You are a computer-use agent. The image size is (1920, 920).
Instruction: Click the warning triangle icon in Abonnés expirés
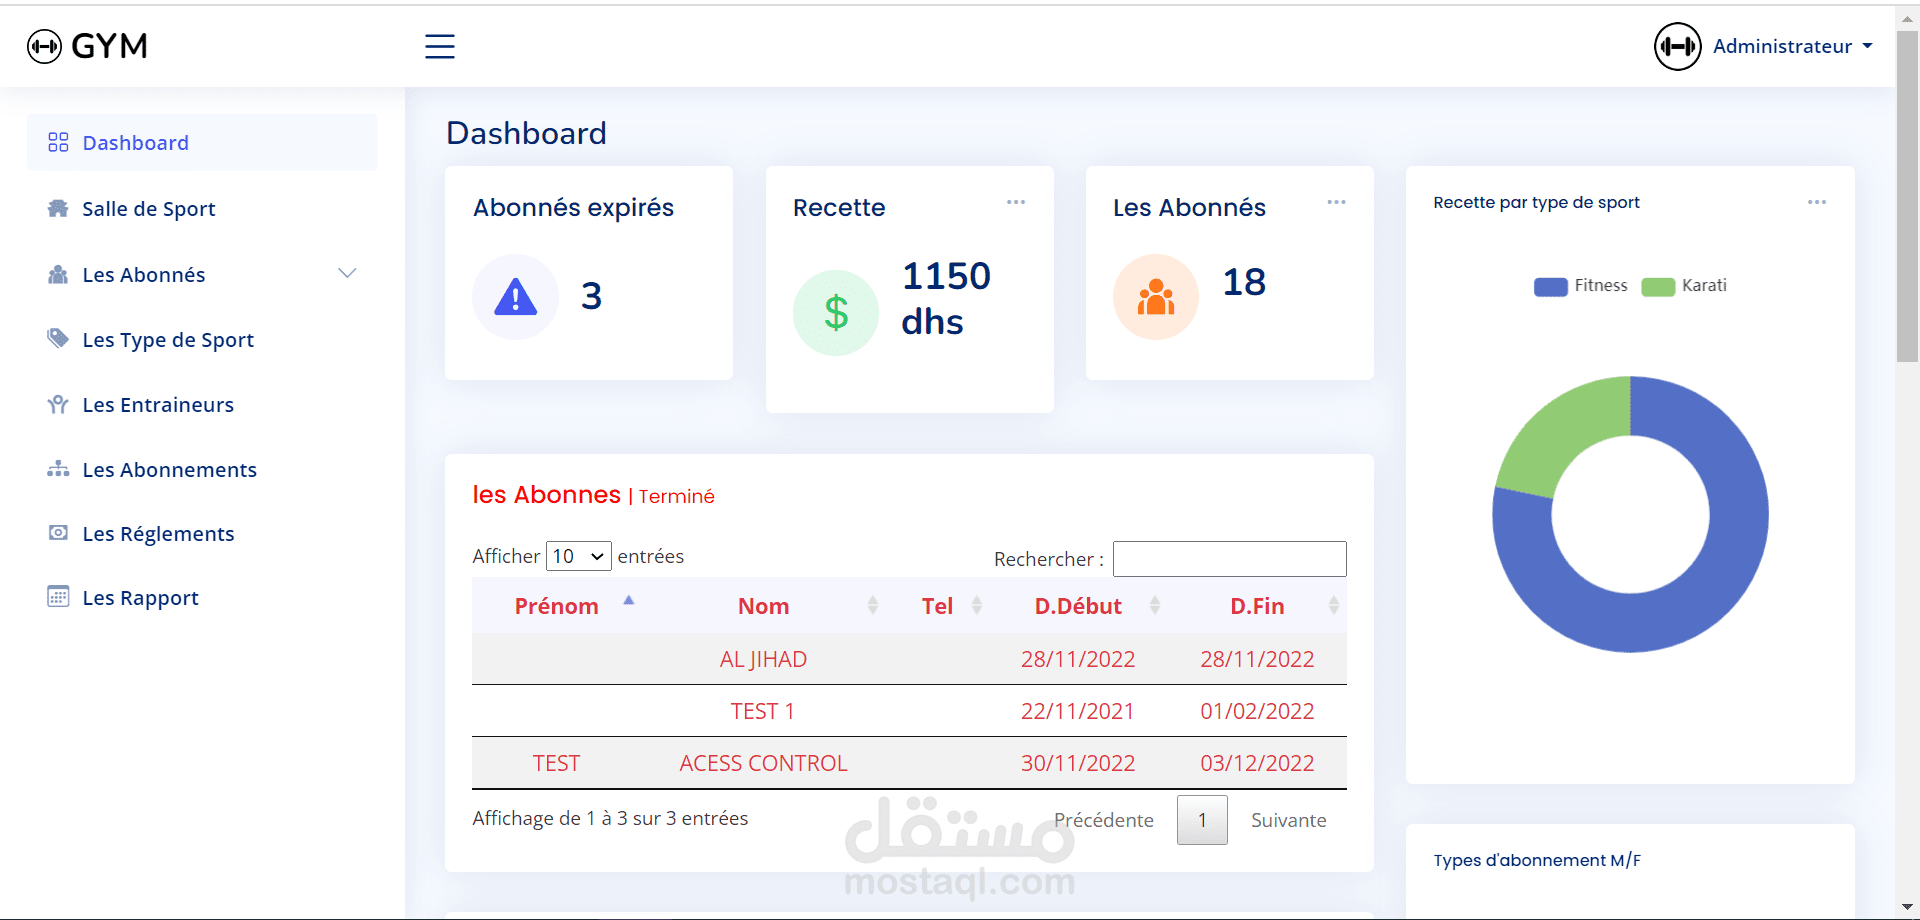coord(516,297)
